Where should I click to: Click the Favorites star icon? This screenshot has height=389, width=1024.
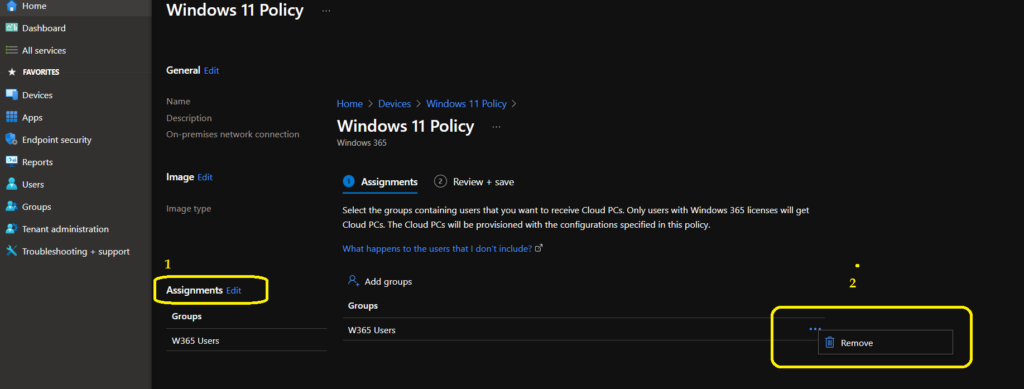(x=12, y=72)
